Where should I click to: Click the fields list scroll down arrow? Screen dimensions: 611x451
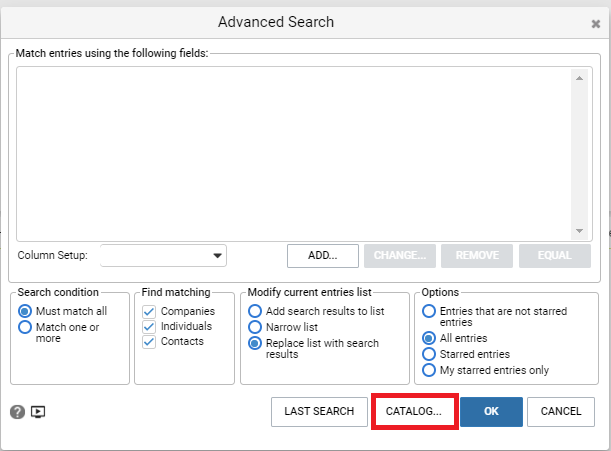tap(579, 231)
